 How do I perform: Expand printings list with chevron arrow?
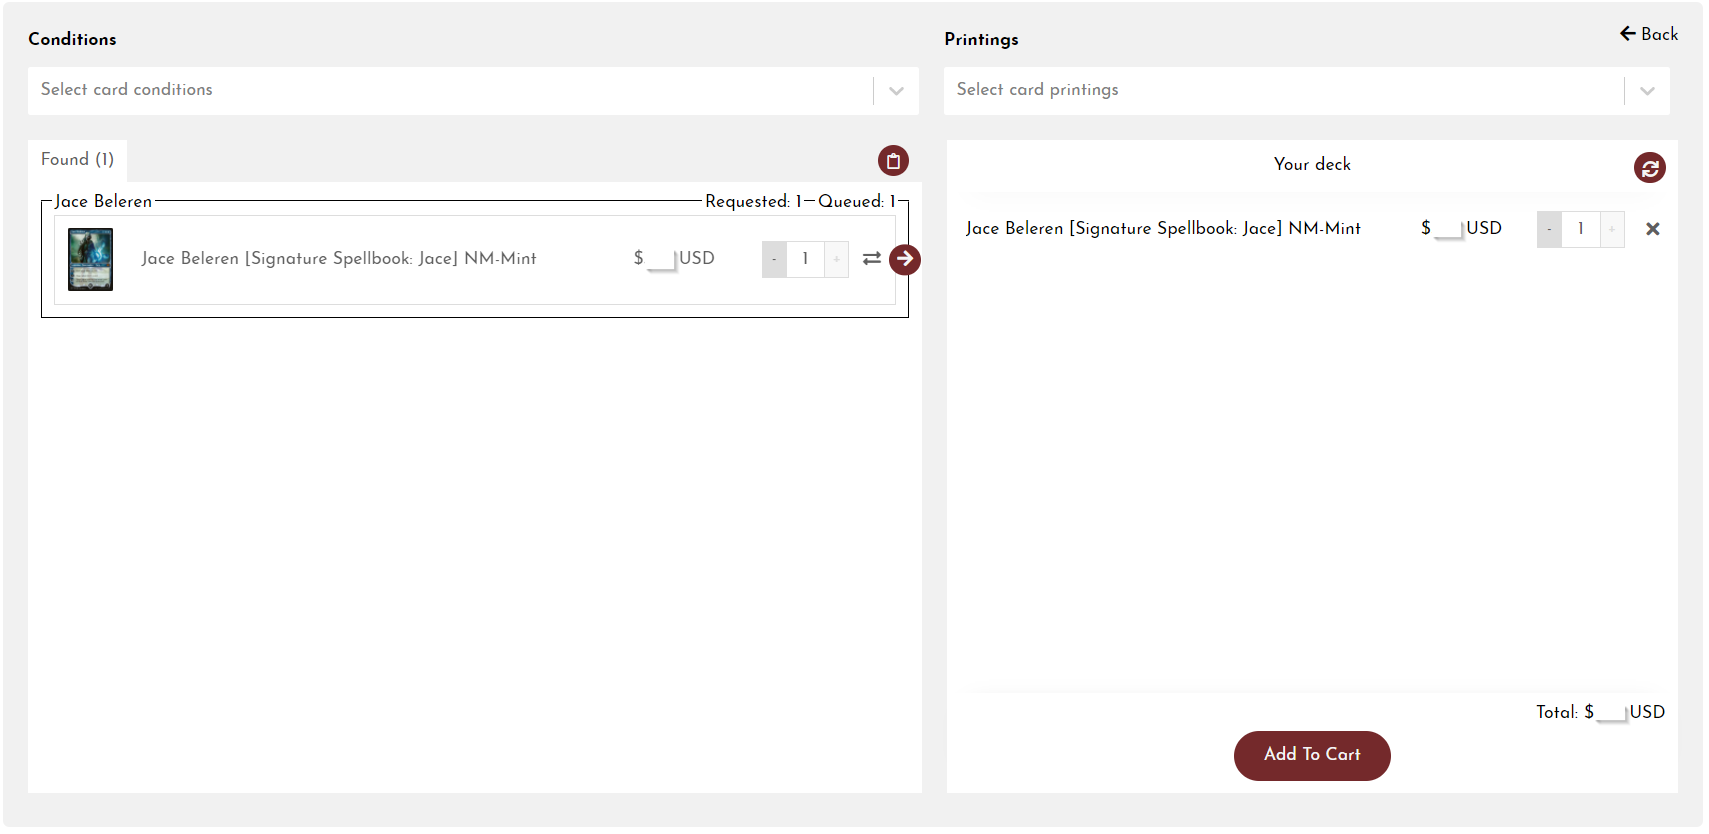coord(1647,91)
